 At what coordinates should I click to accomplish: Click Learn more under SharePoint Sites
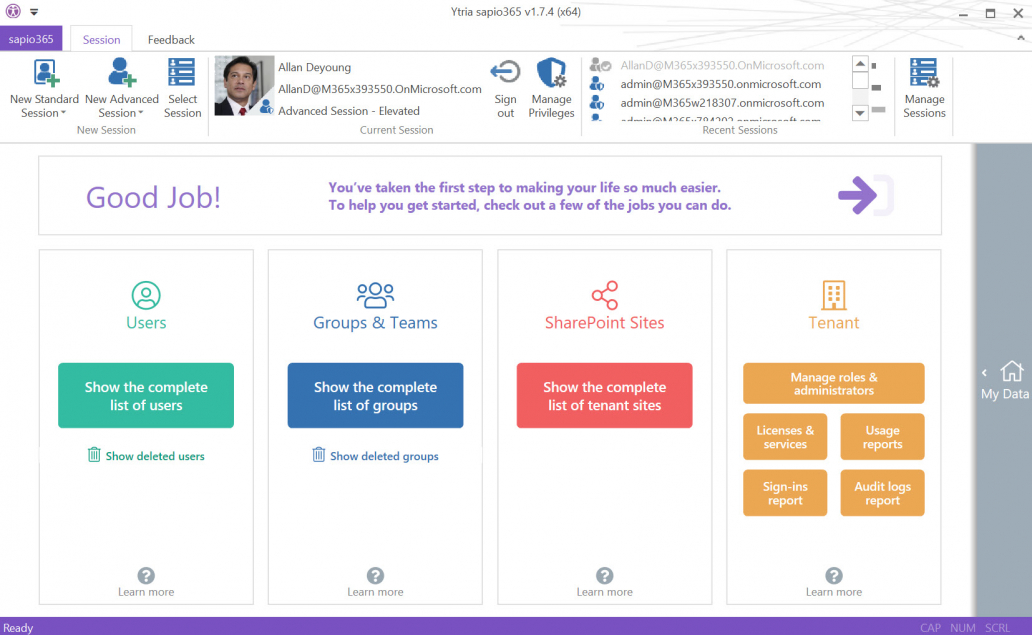[604, 592]
